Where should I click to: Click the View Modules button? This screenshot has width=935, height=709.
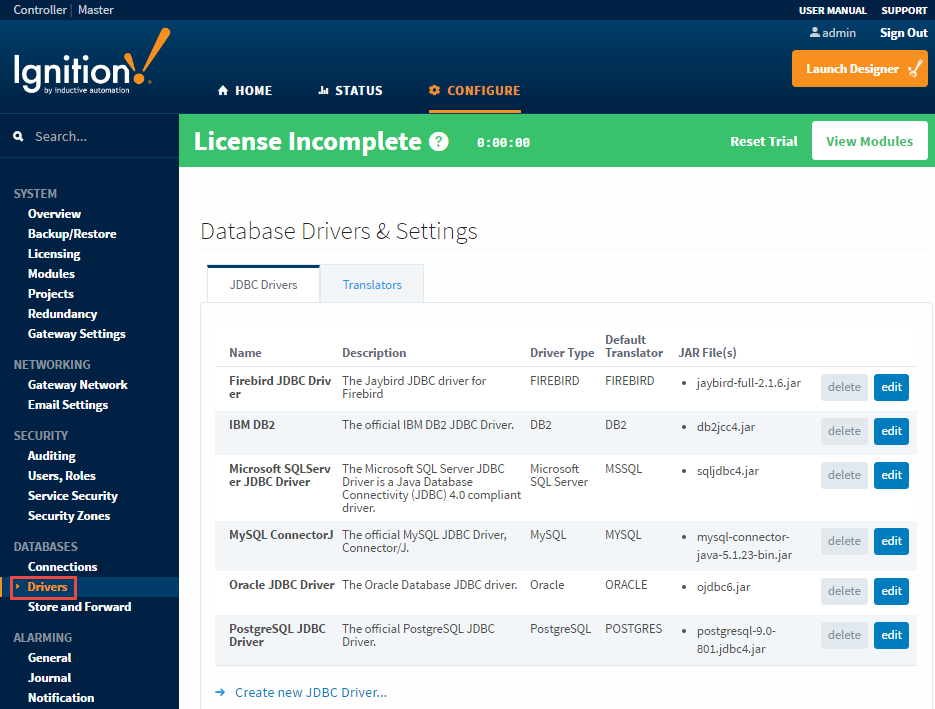pos(869,141)
